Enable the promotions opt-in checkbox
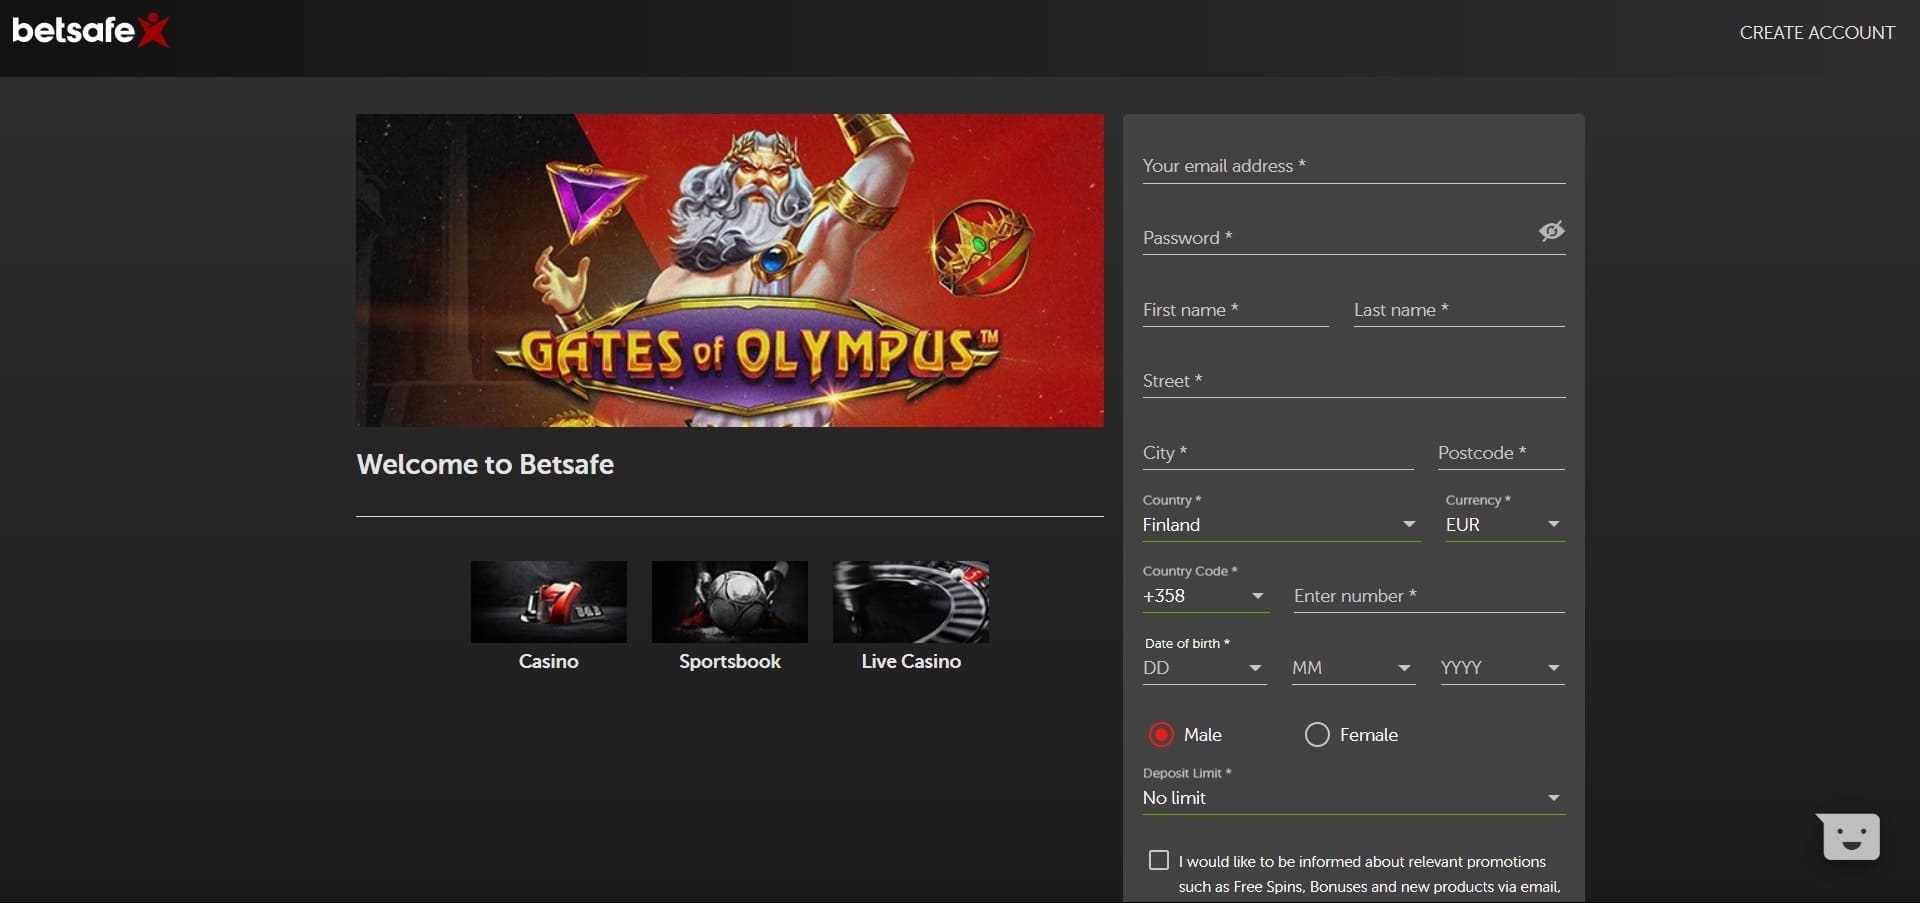1920x903 pixels. tap(1159, 861)
